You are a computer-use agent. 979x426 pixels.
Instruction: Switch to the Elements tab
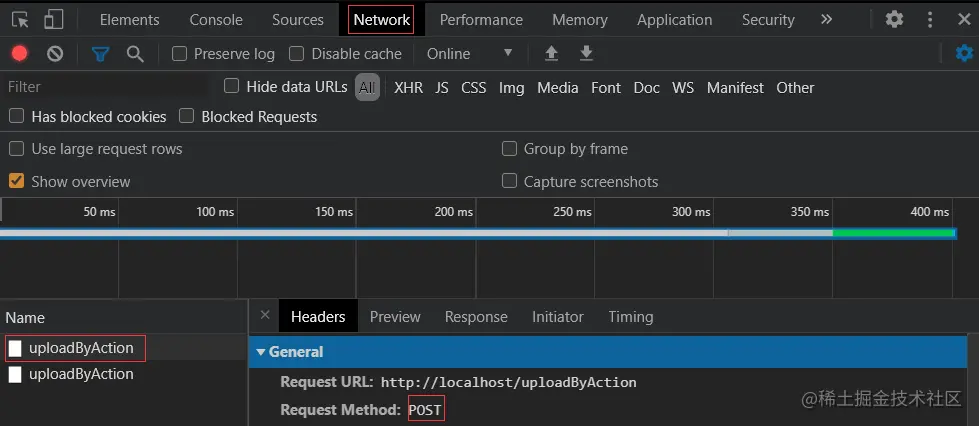(x=129, y=20)
